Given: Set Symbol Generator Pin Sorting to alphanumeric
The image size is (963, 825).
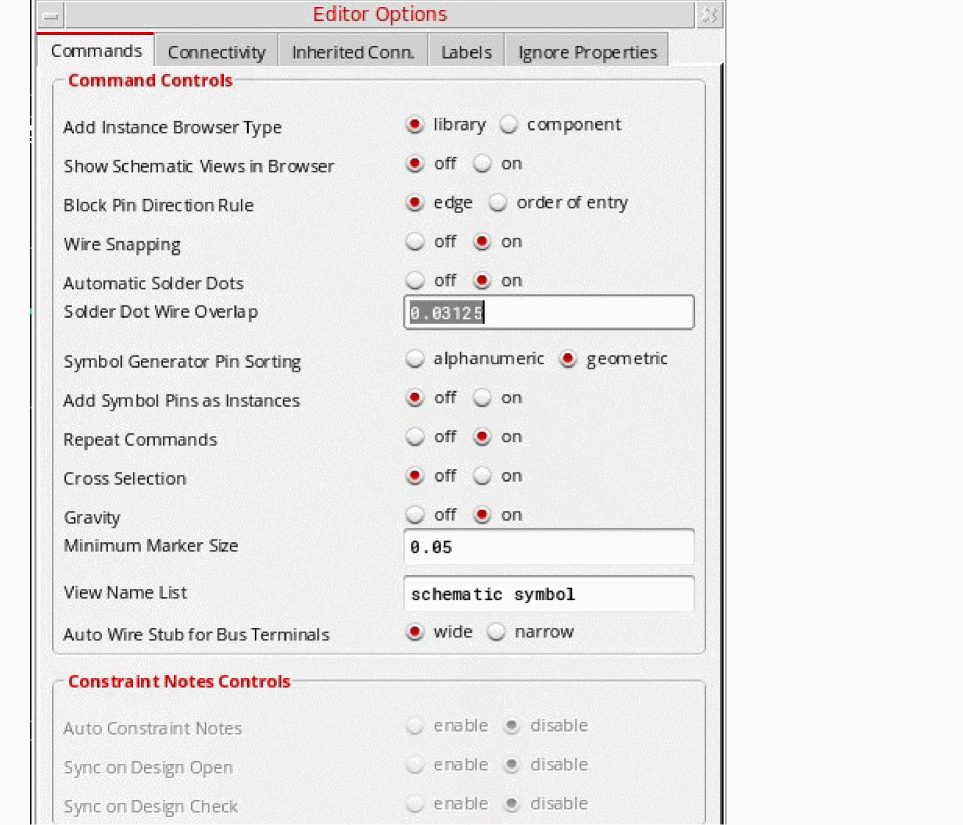Looking at the screenshot, I should pos(415,359).
